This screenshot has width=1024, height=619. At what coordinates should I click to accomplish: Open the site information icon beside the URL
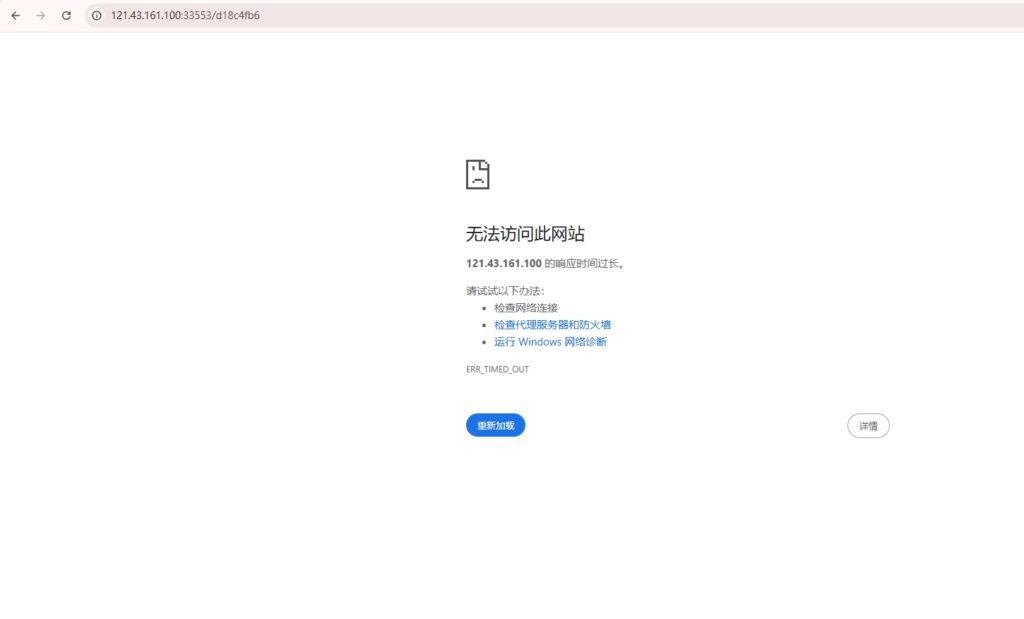coord(97,15)
